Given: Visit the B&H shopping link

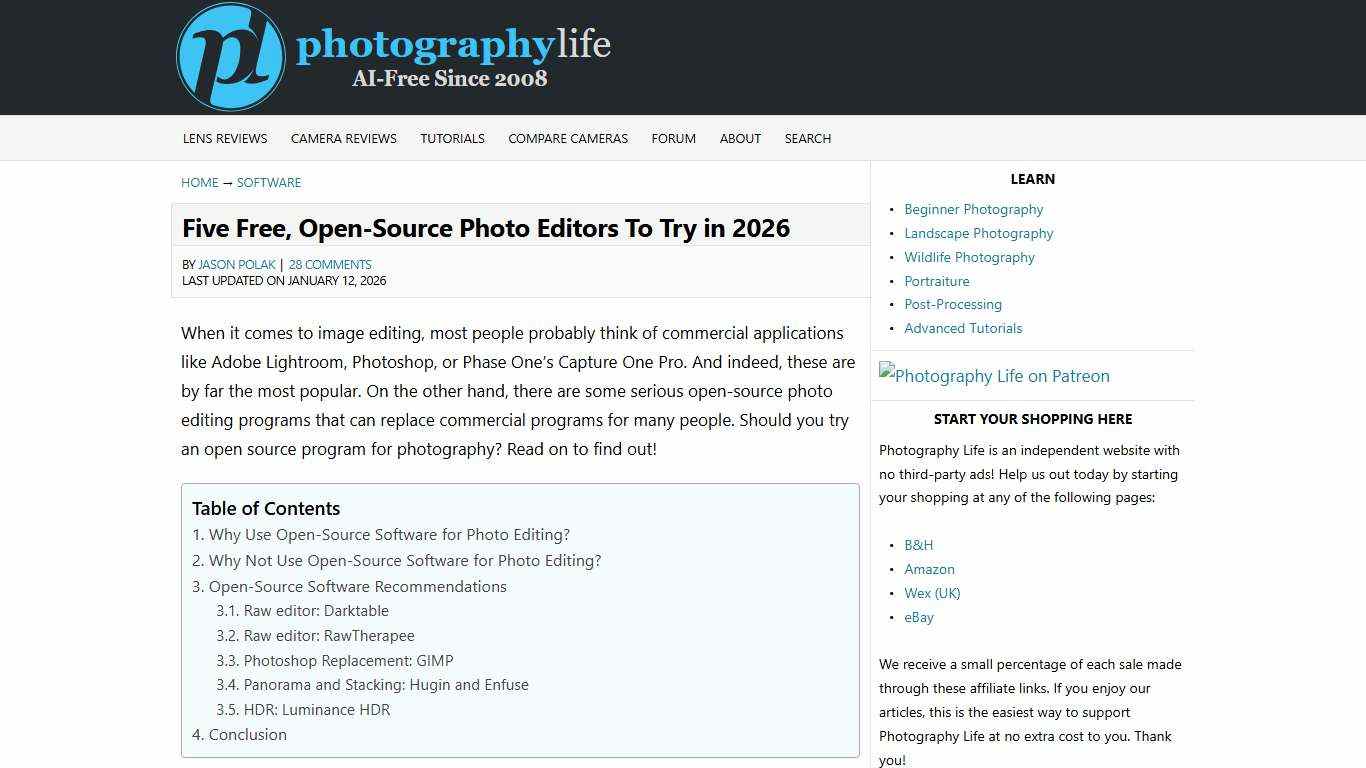Looking at the screenshot, I should click(x=918, y=545).
